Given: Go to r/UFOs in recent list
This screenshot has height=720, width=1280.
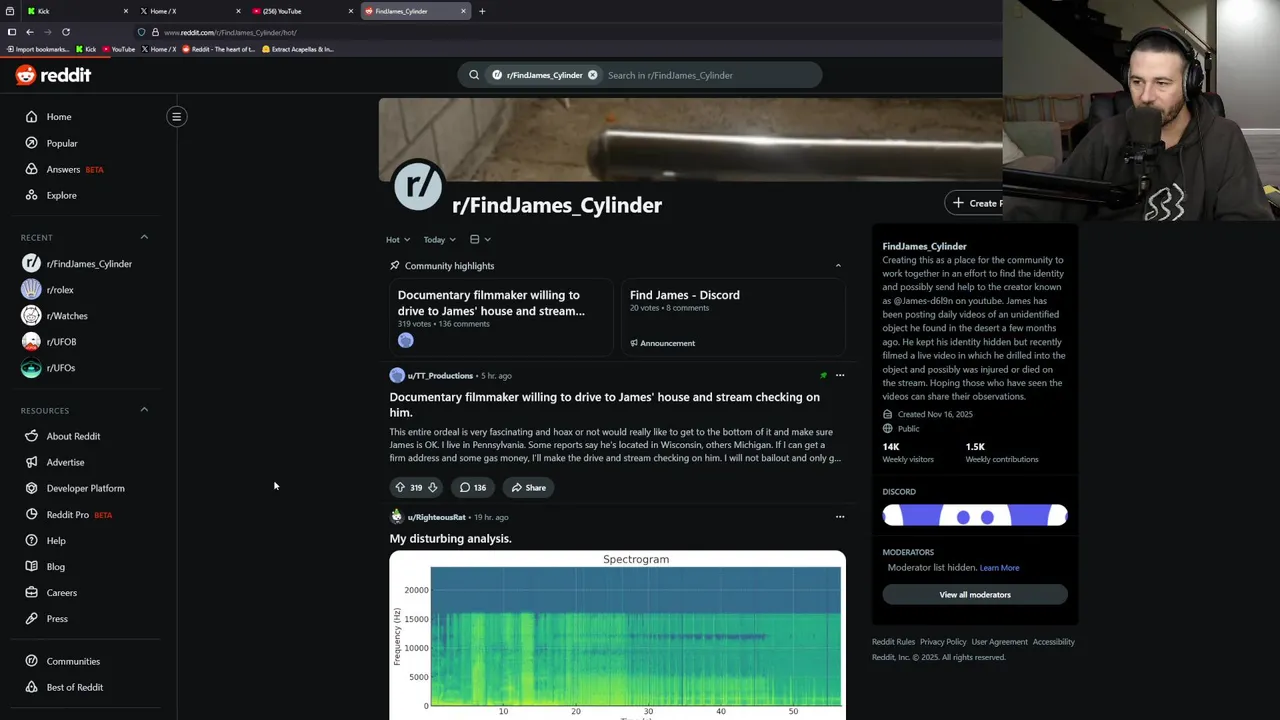Looking at the screenshot, I should click(61, 368).
